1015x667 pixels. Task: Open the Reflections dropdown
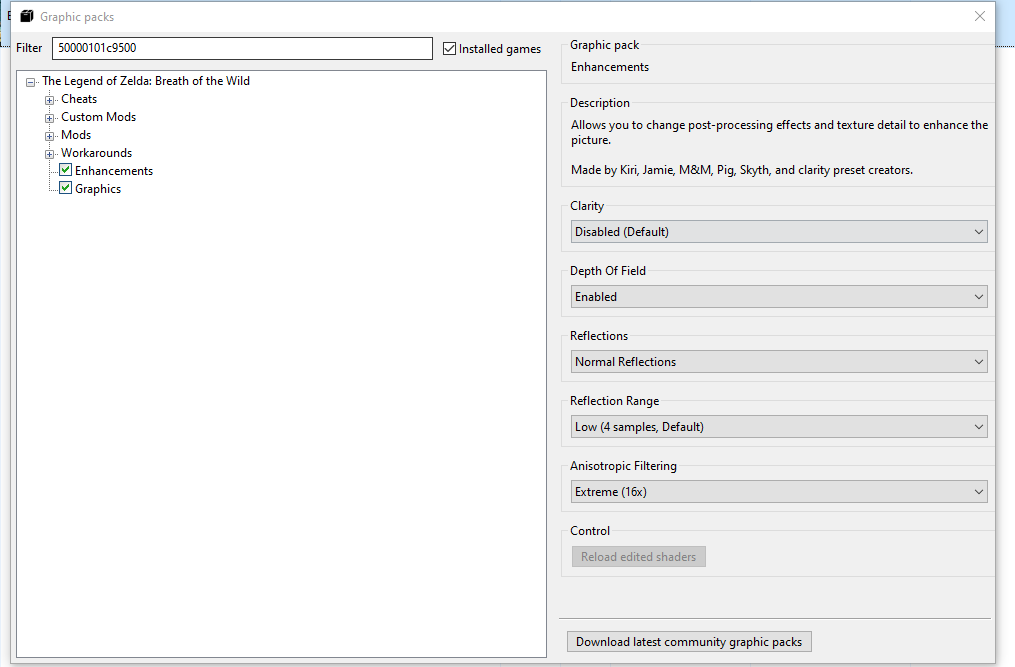779,362
